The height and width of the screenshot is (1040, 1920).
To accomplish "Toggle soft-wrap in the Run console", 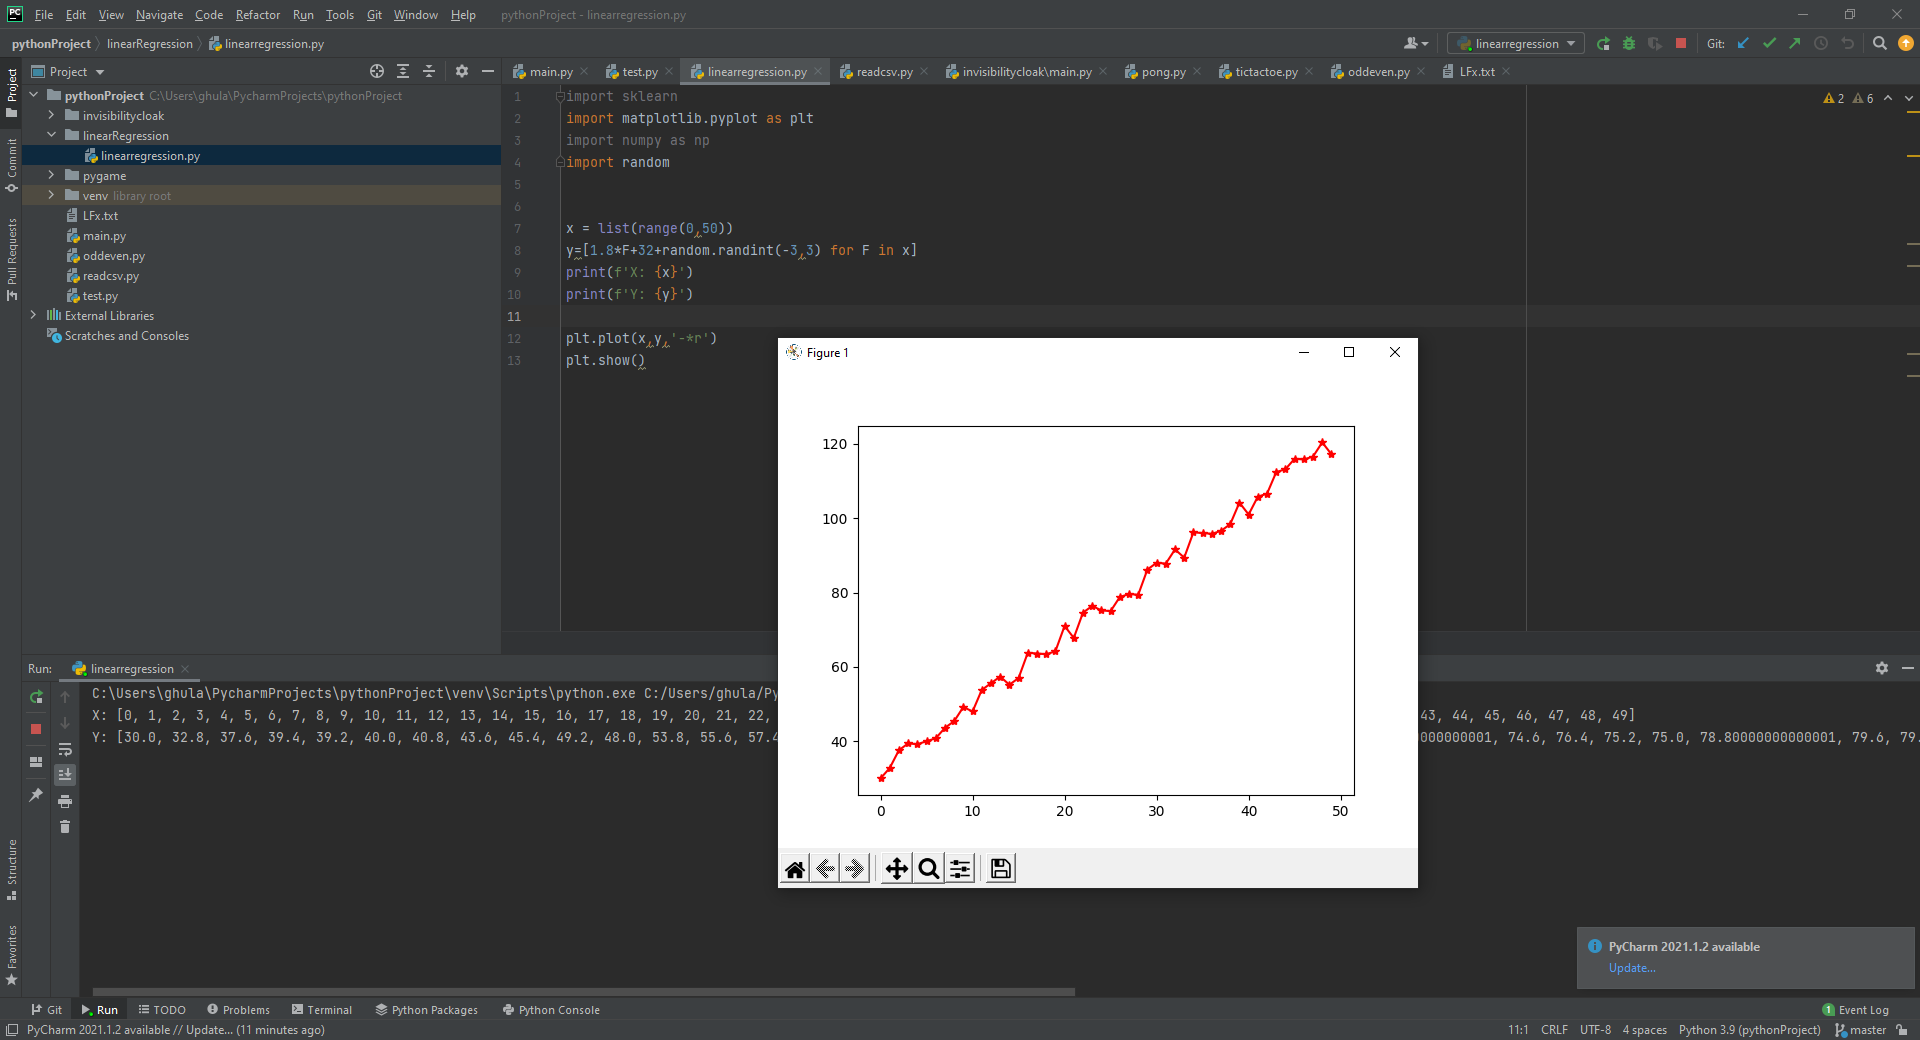I will [x=65, y=749].
